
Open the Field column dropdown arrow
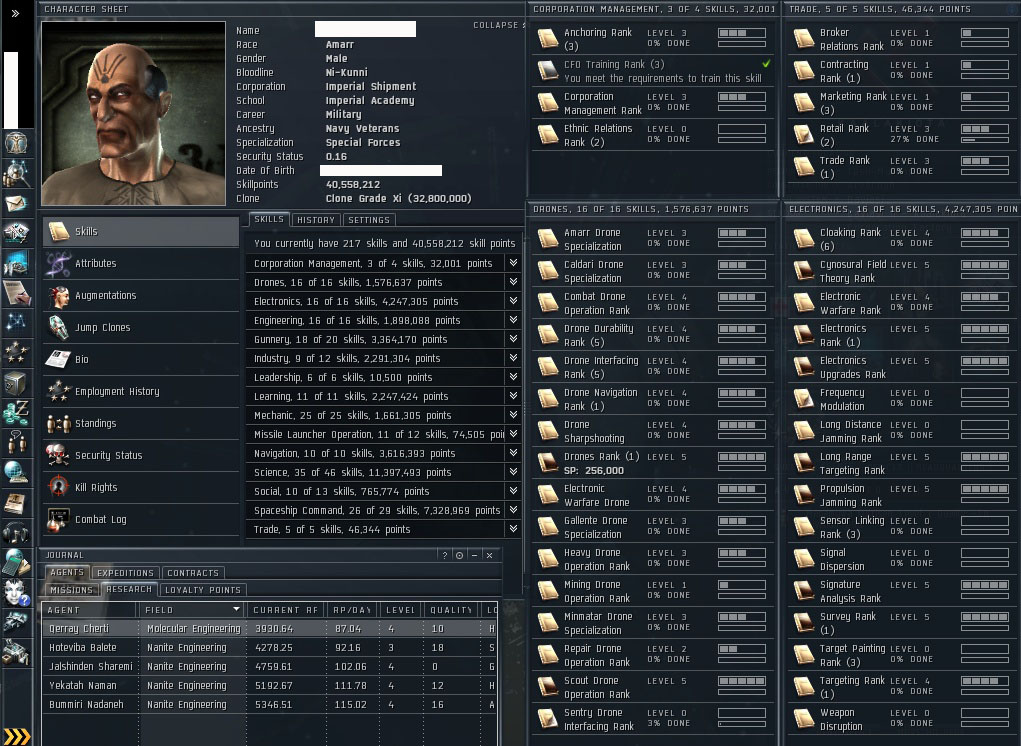pyautogui.click(x=236, y=609)
